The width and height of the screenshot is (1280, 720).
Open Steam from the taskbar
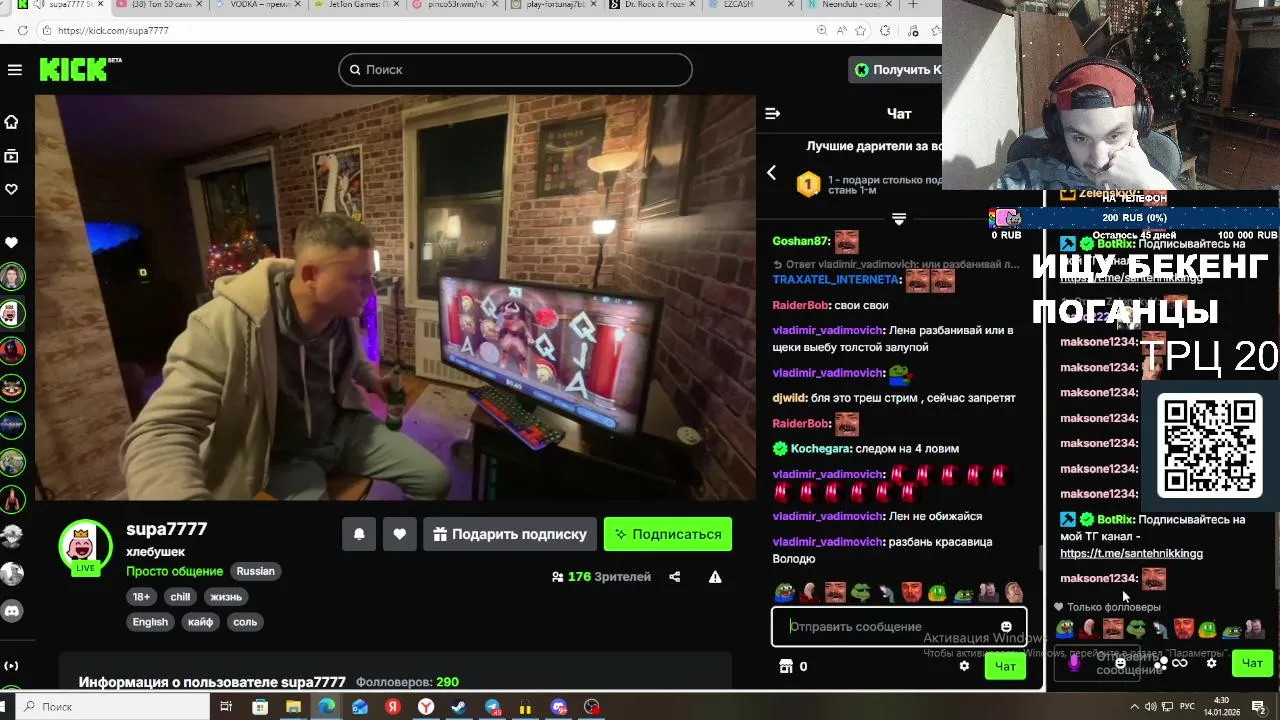point(459,707)
